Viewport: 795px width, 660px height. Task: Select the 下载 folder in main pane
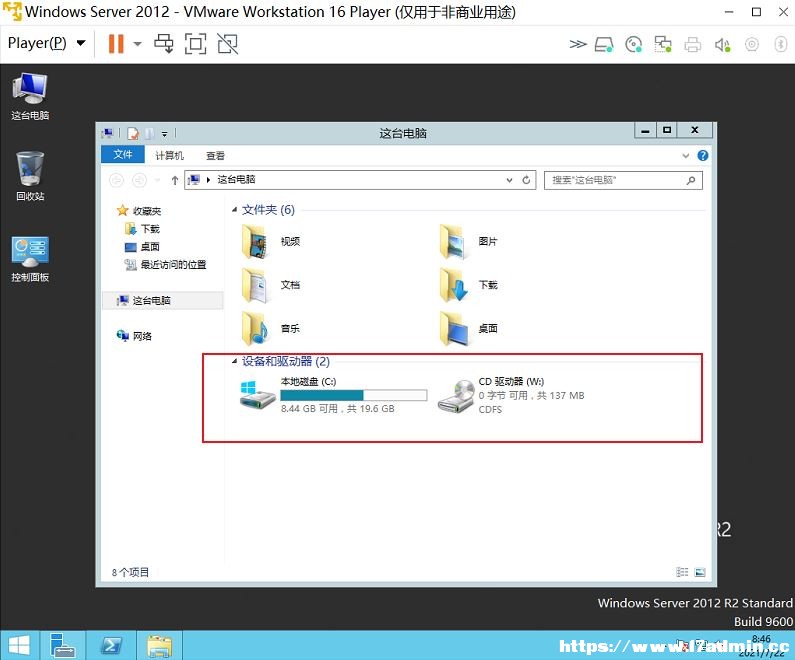click(469, 285)
